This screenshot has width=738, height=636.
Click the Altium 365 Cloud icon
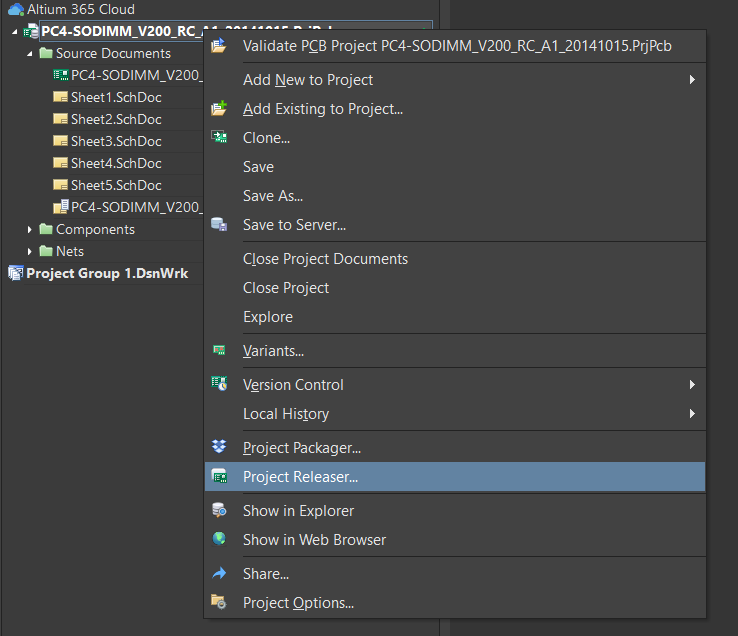click(x=16, y=9)
